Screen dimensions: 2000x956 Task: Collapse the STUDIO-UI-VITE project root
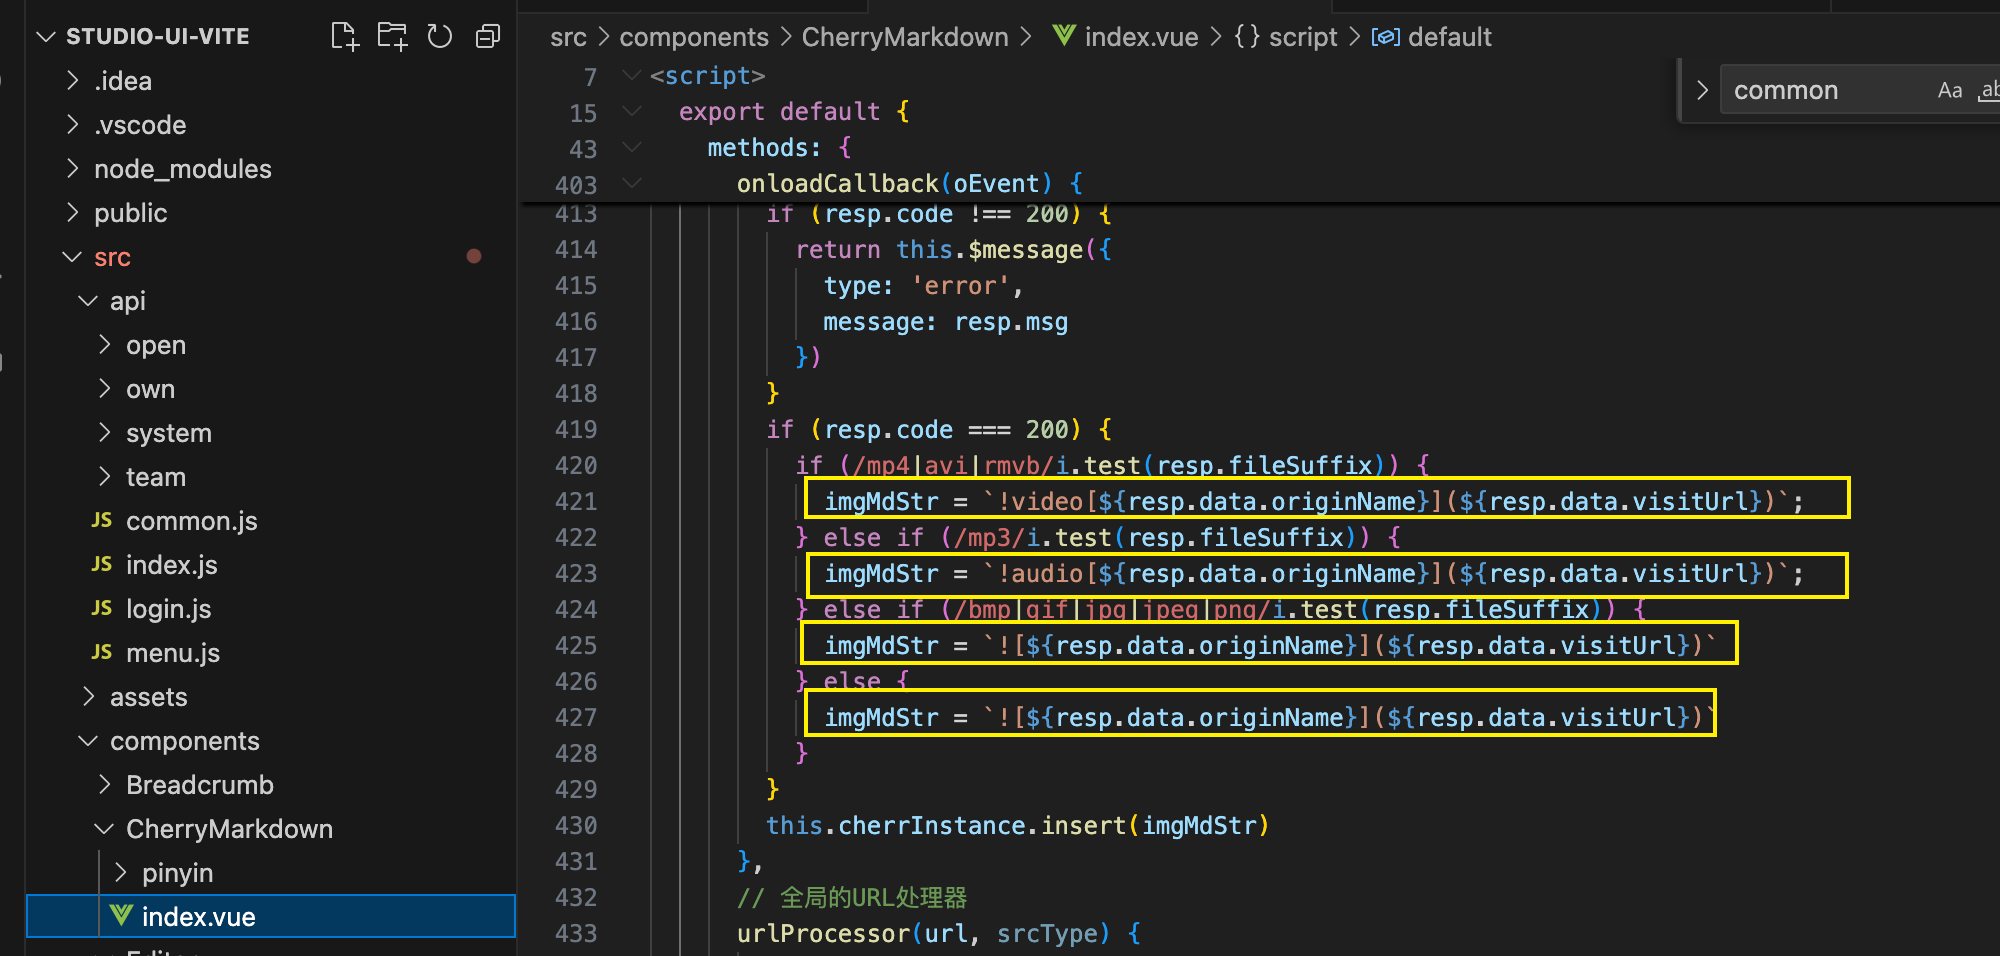click(45, 37)
